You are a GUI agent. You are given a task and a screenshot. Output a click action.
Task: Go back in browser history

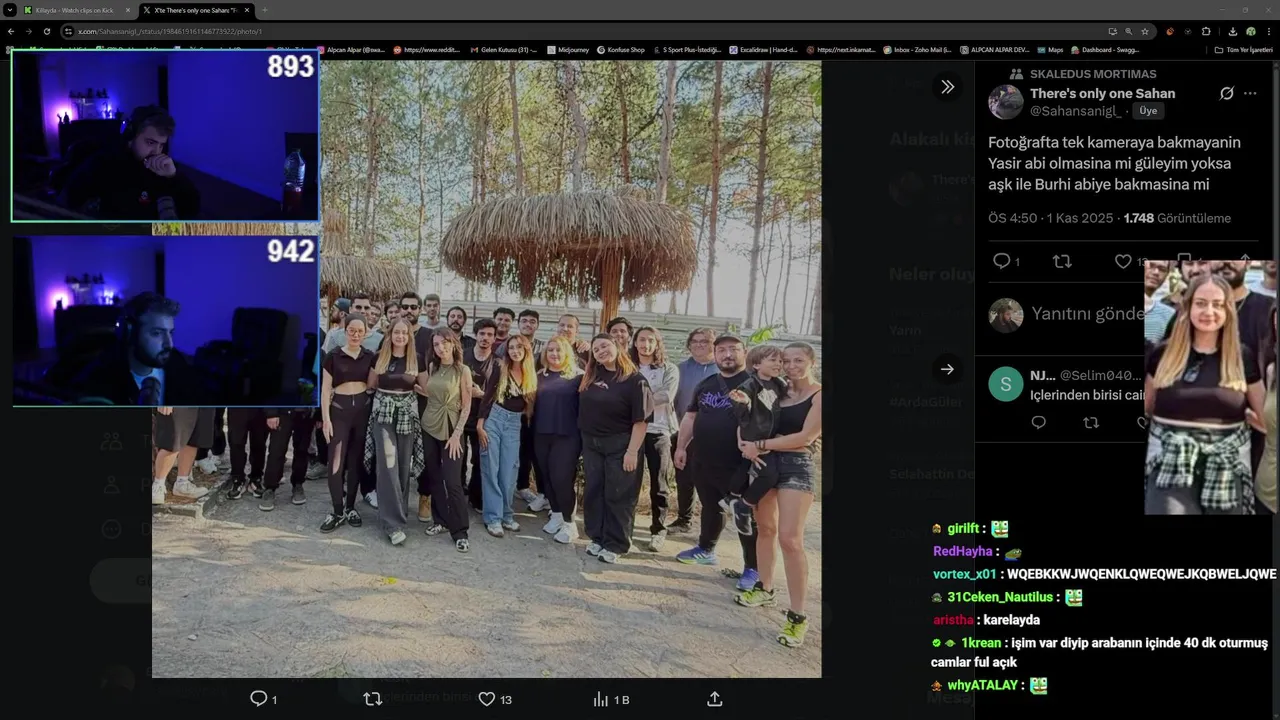pyautogui.click(x=11, y=31)
